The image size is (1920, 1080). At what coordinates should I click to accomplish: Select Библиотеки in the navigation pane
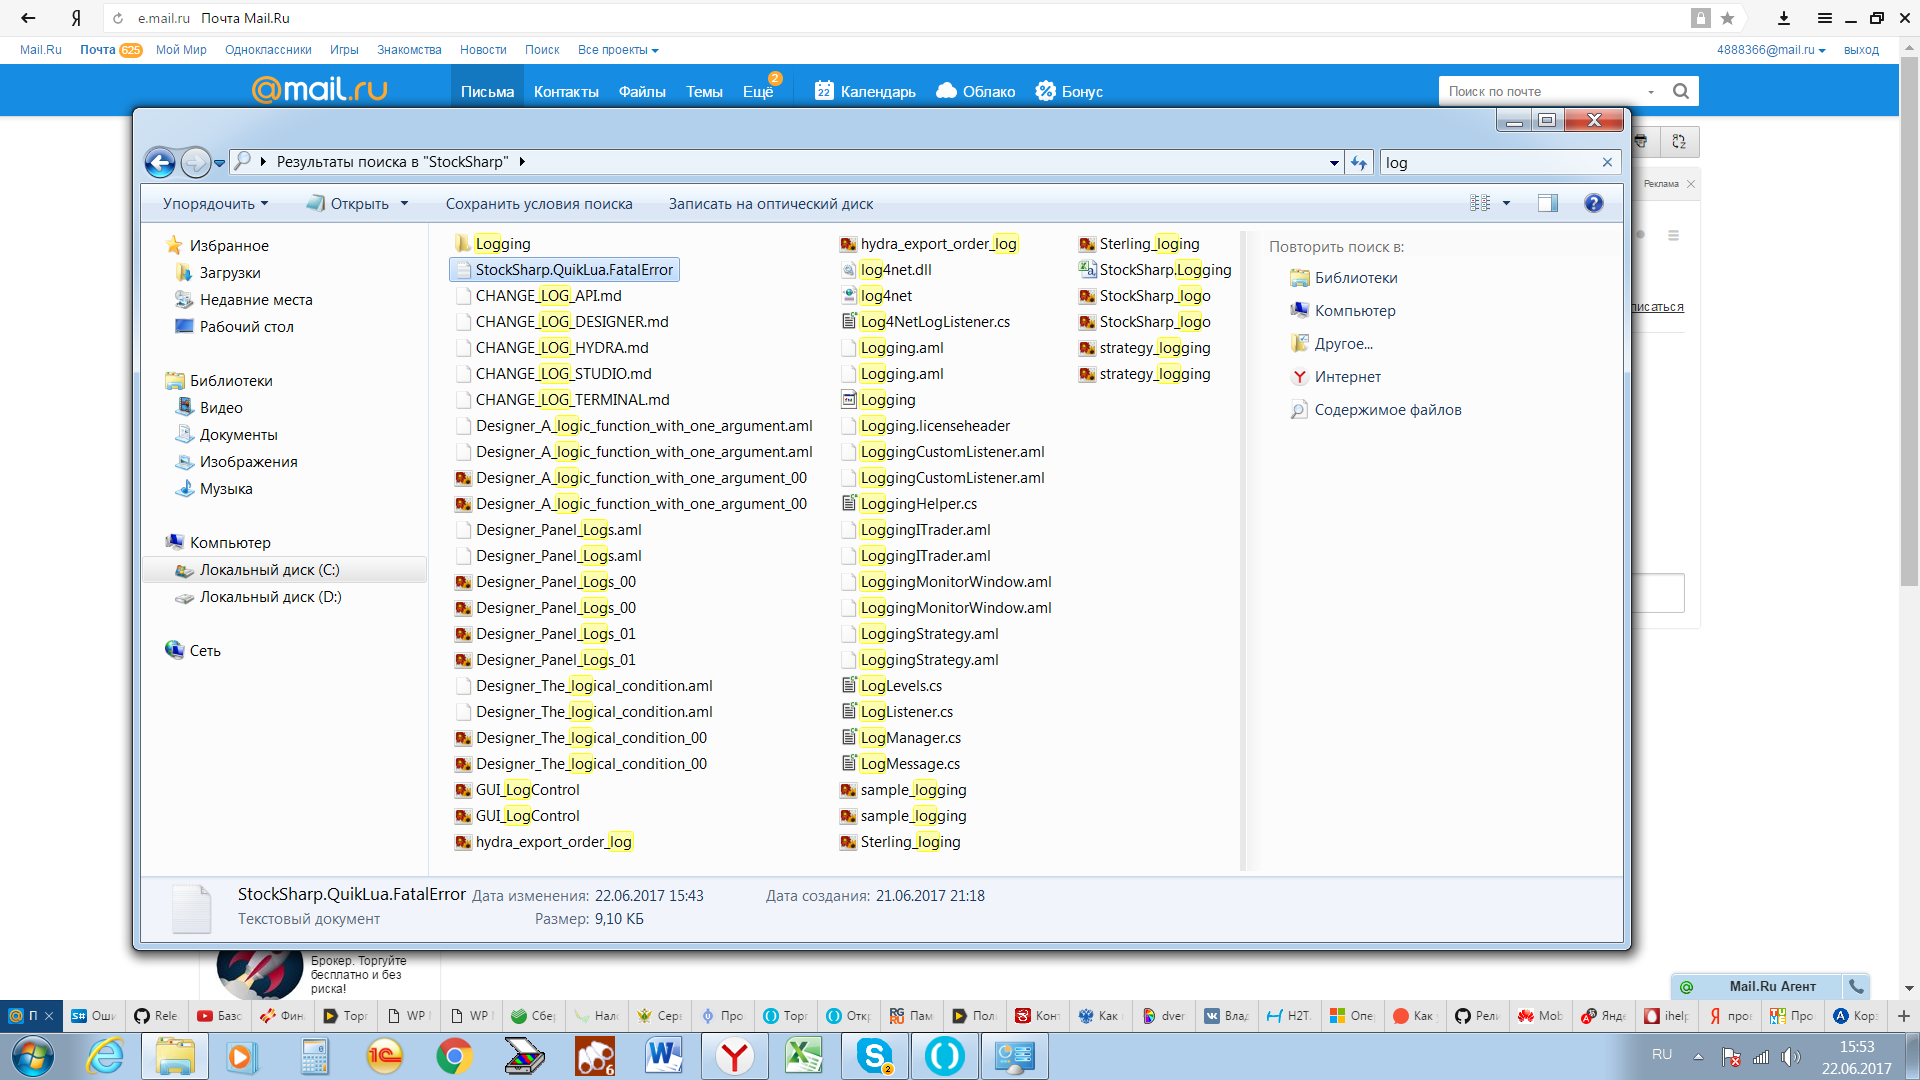coord(231,380)
